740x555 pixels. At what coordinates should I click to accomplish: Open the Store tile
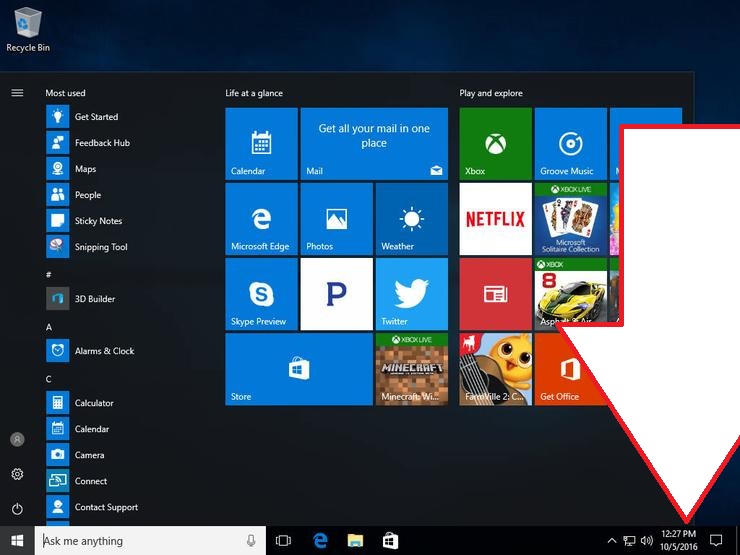[x=299, y=369]
